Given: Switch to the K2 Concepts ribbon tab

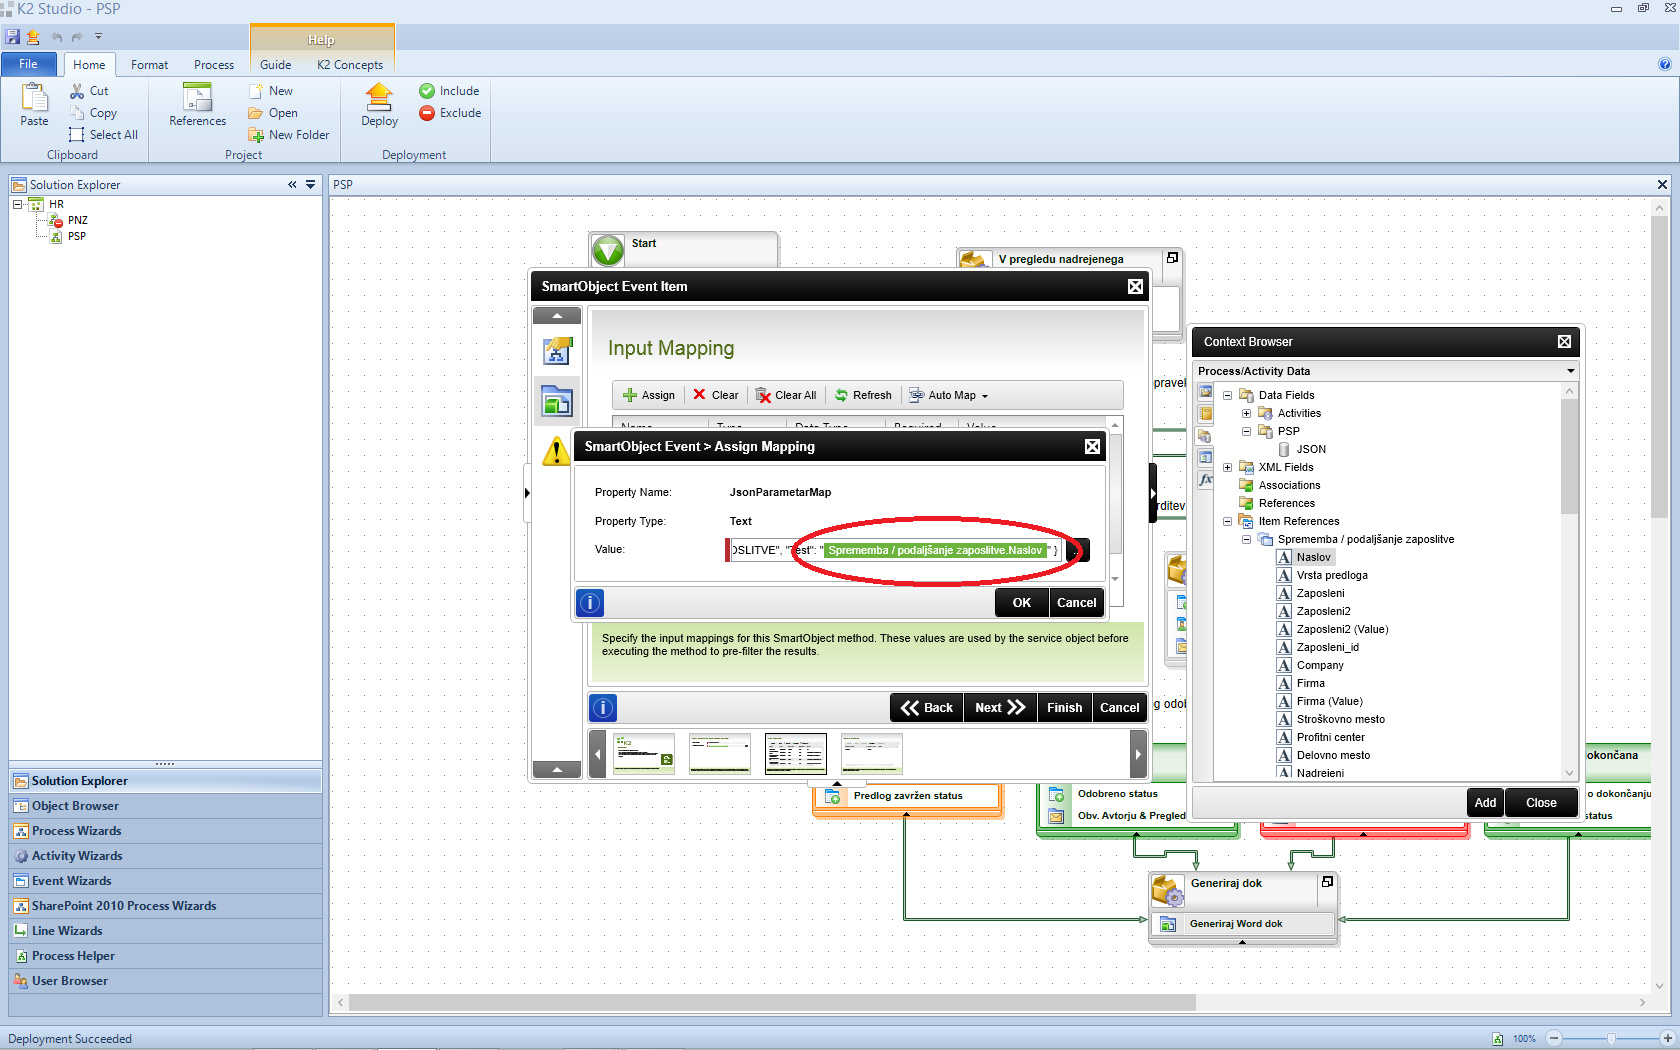Looking at the screenshot, I should 350,65.
